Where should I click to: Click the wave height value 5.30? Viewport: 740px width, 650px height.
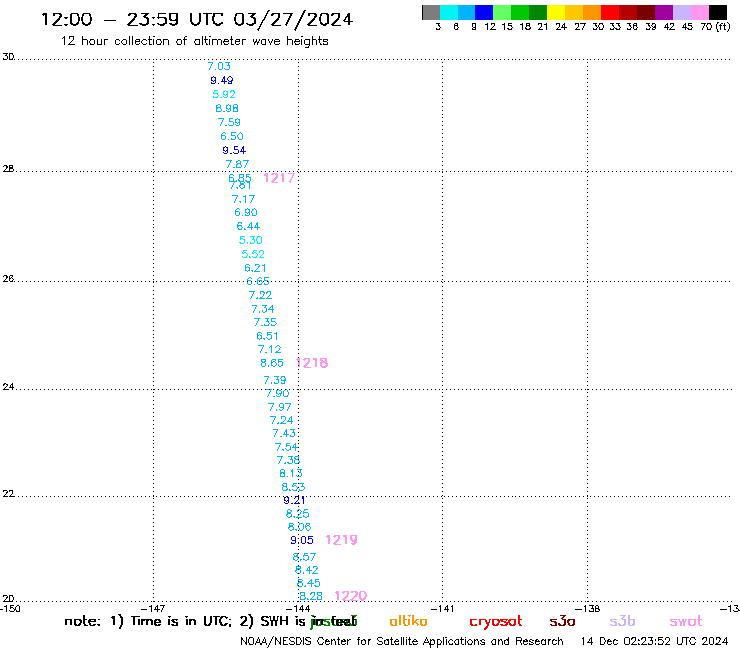click(251, 240)
